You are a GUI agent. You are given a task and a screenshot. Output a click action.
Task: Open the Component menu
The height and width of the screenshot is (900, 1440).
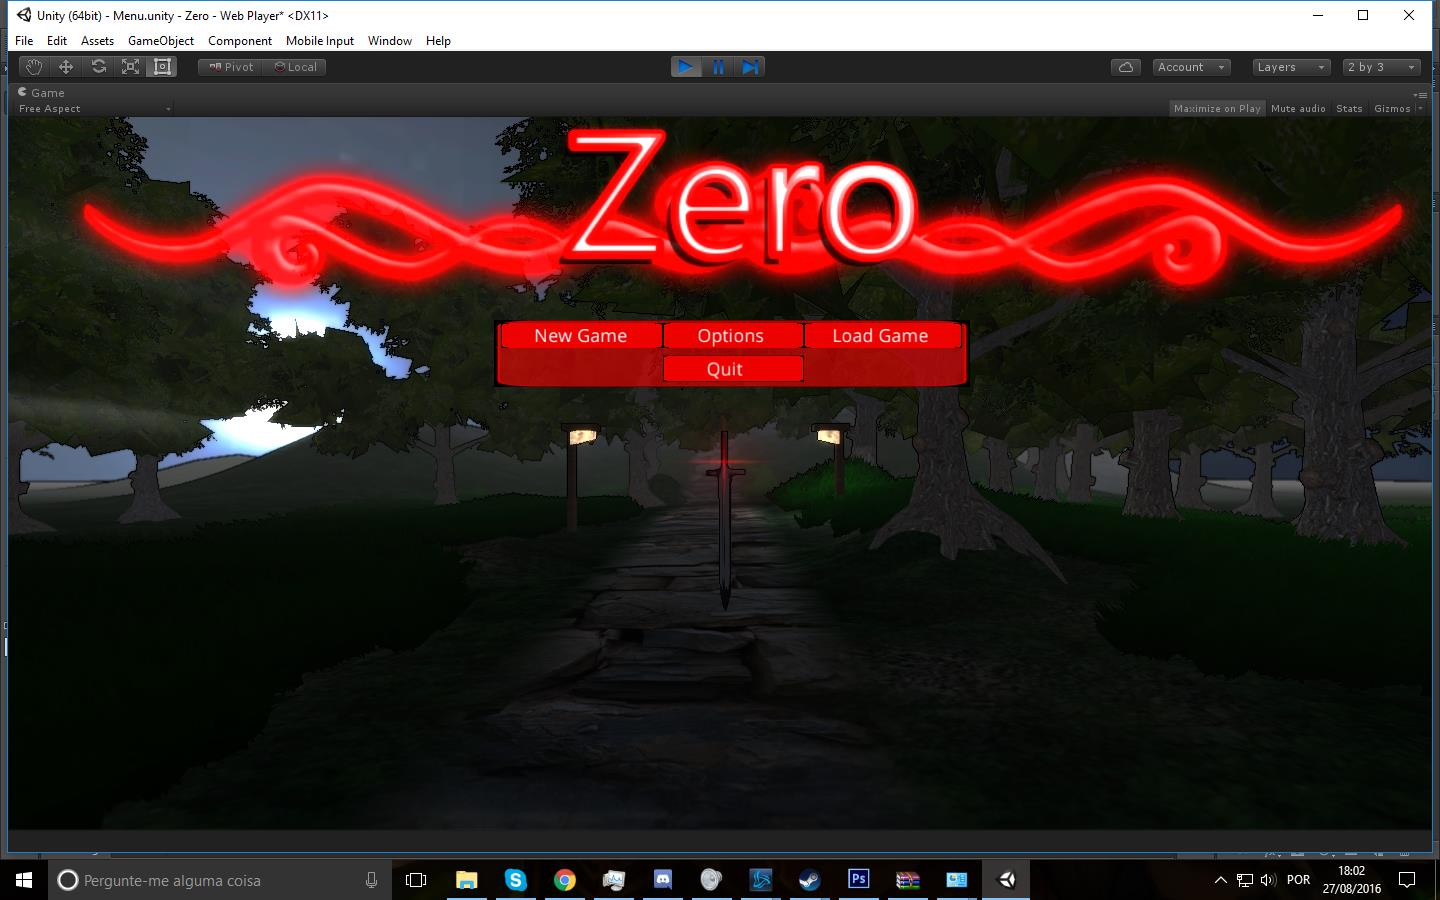point(240,41)
